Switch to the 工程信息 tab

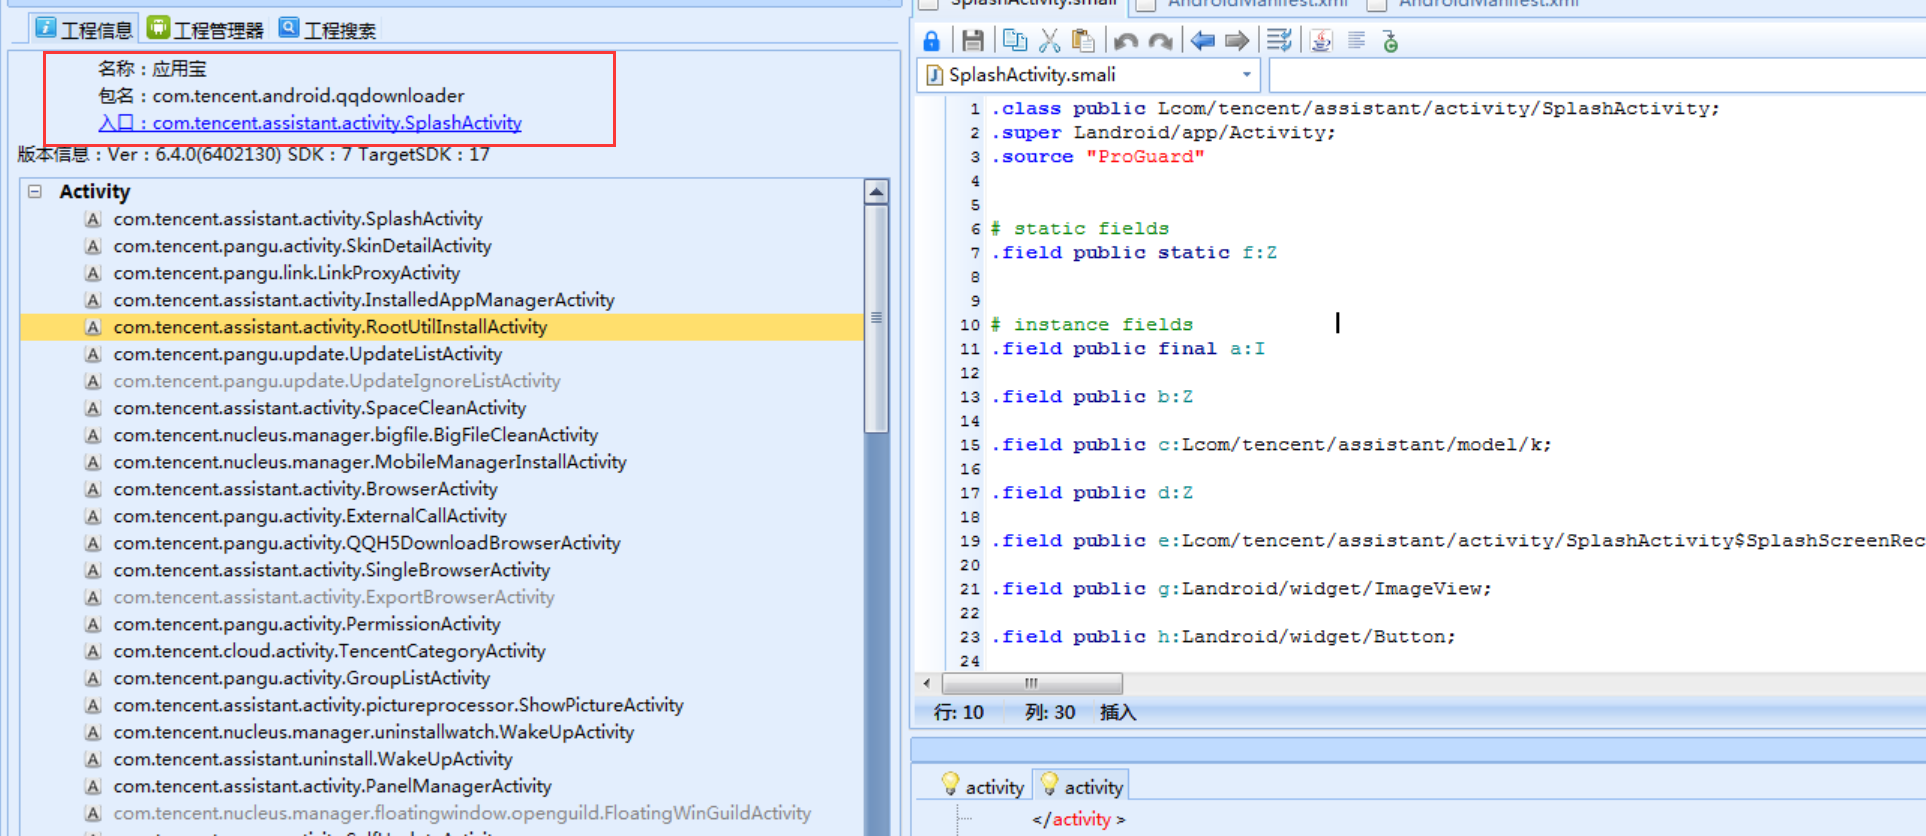[x=84, y=29]
